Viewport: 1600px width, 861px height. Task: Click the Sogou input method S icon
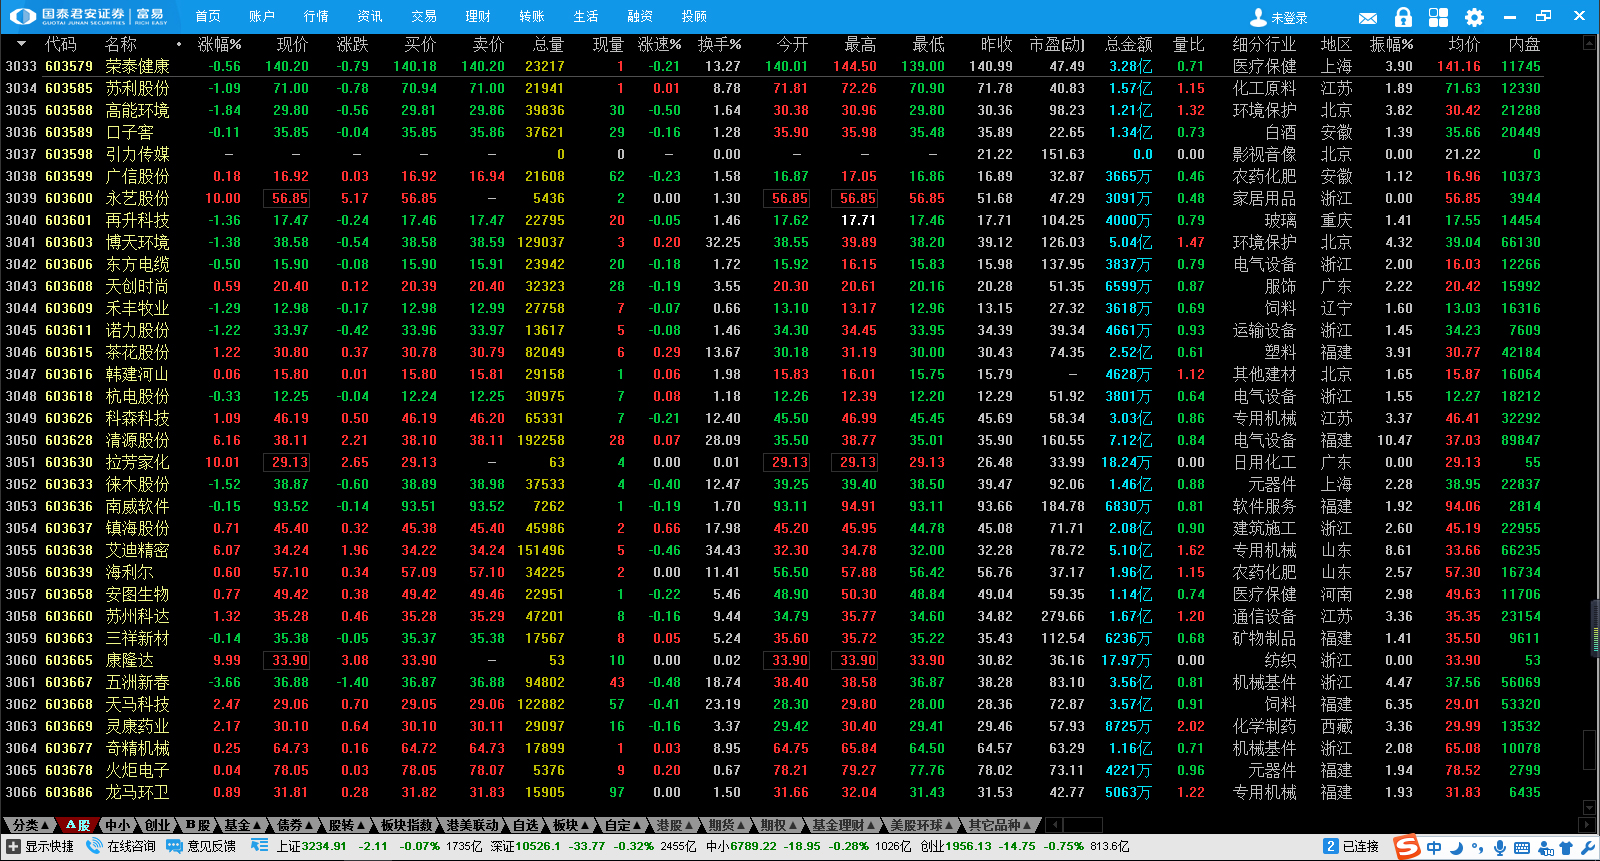(1407, 847)
